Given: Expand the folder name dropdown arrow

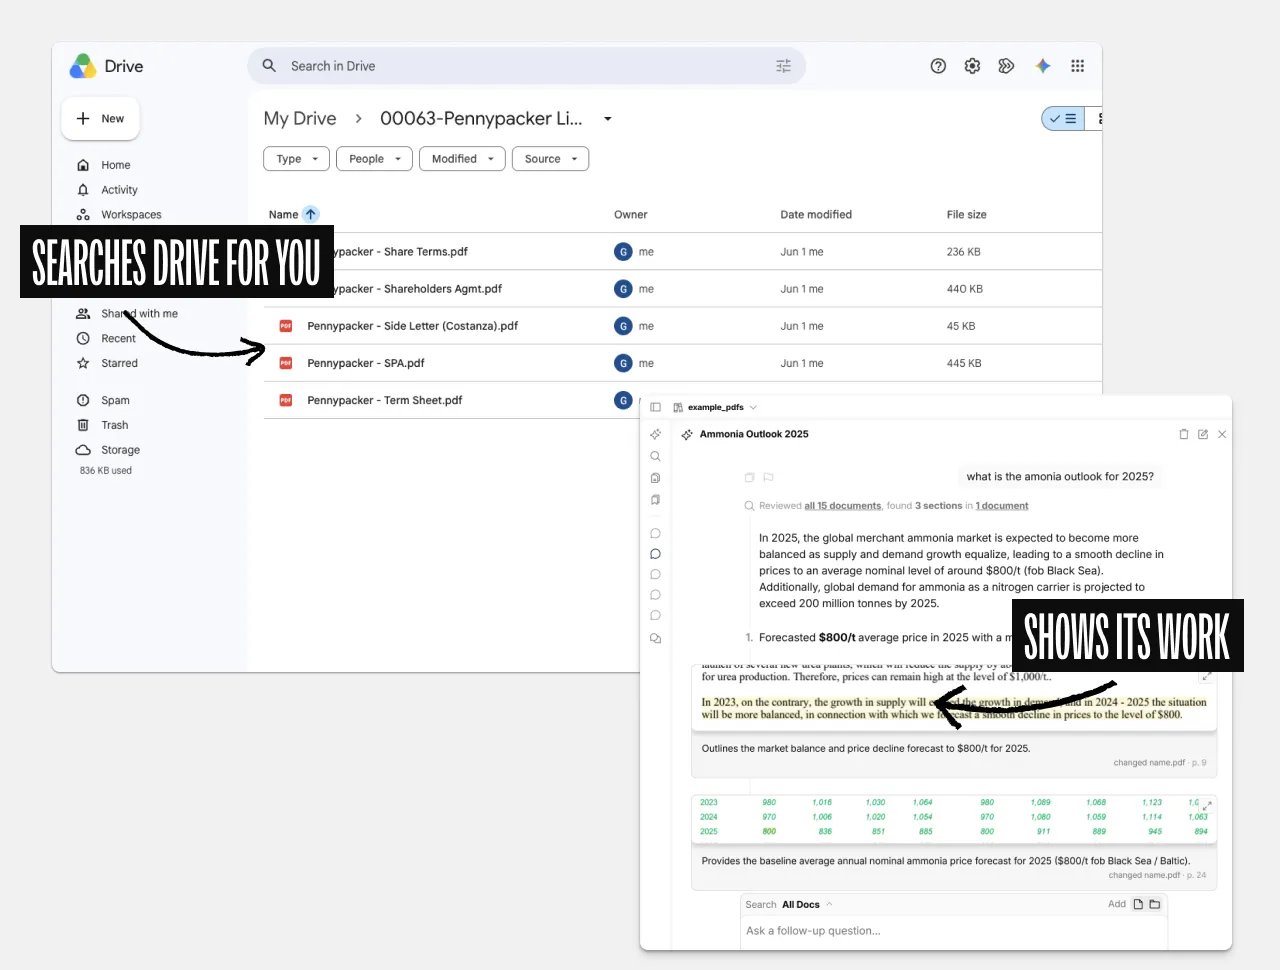Looking at the screenshot, I should pyautogui.click(x=607, y=119).
